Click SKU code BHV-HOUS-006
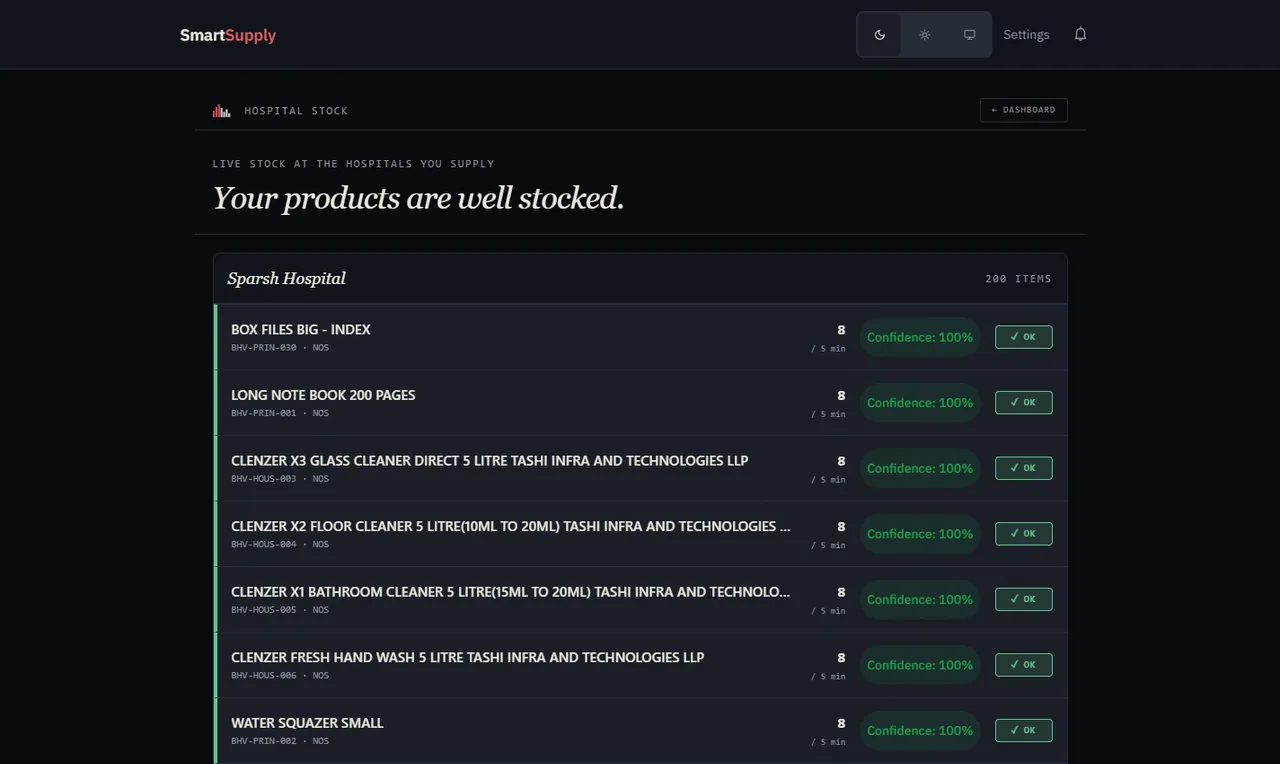Viewport: 1280px width, 764px height. (264, 676)
